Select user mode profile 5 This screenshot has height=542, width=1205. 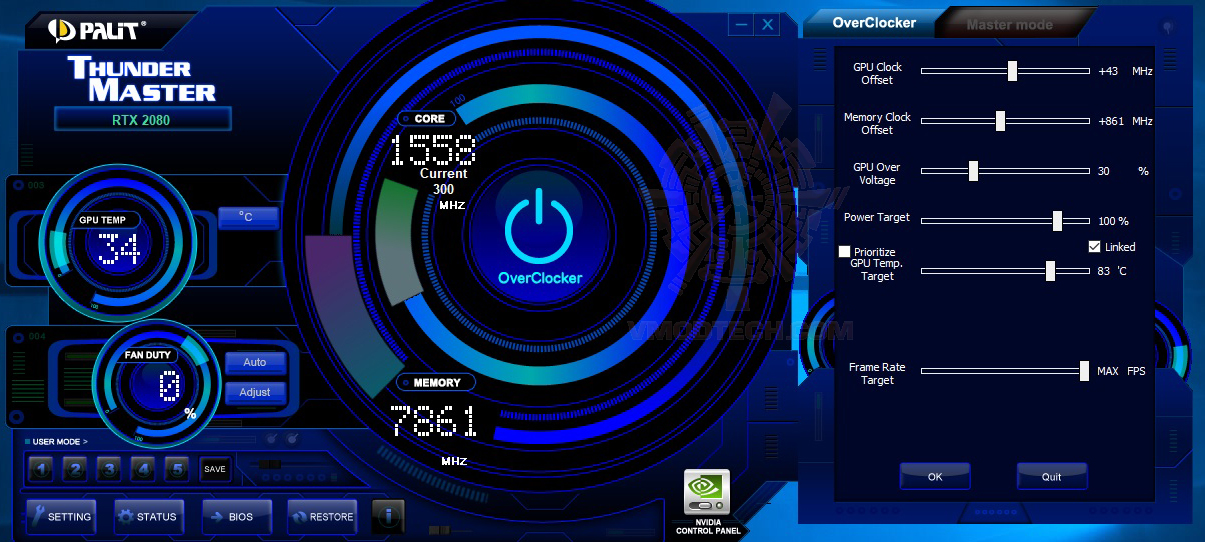click(x=177, y=468)
